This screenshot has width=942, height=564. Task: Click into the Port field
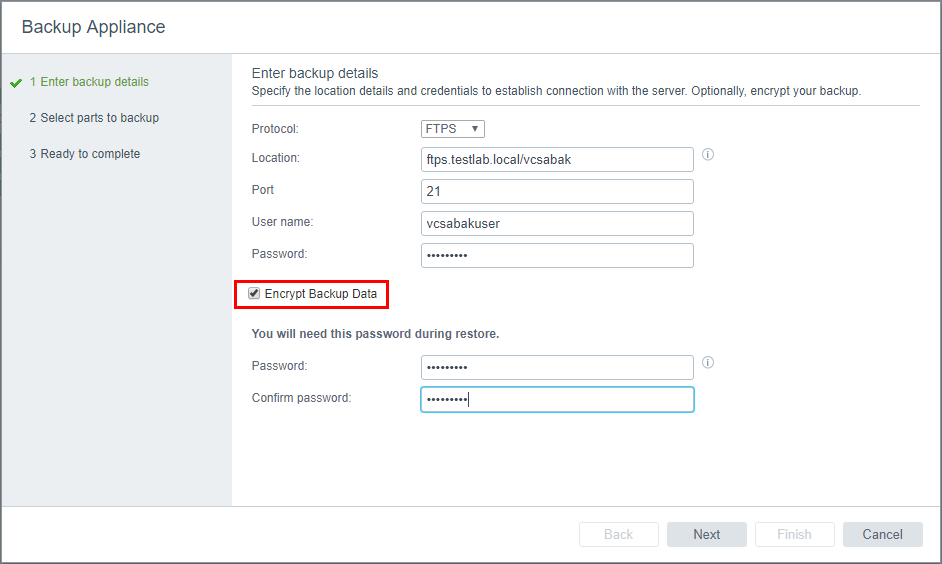click(557, 192)
